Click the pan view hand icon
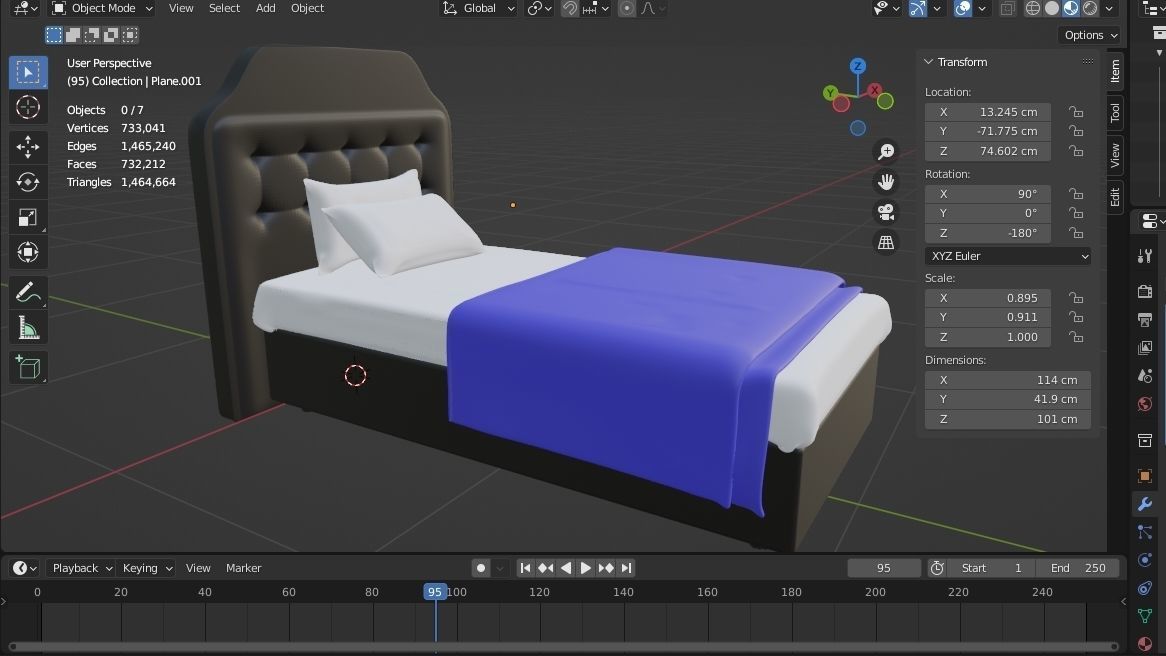This screenshot has width=1166, height=656. (x=886, y=182)
